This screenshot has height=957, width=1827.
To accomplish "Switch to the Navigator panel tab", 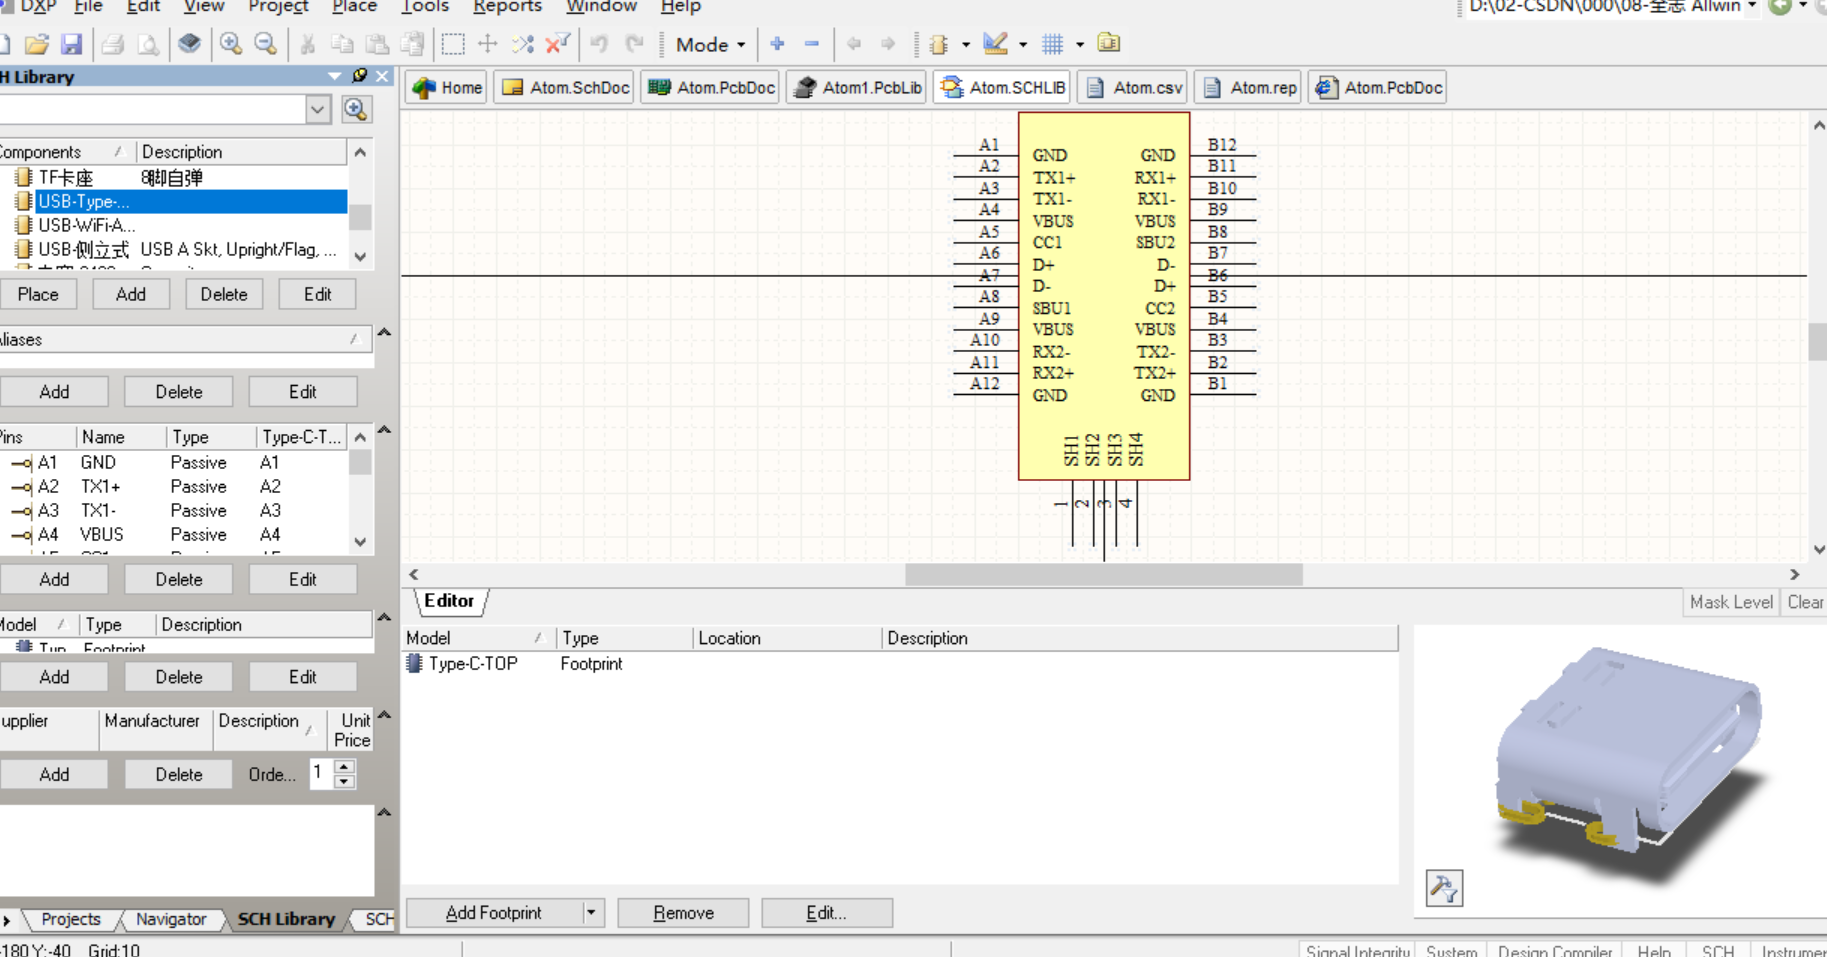I will tap(171, 919).
